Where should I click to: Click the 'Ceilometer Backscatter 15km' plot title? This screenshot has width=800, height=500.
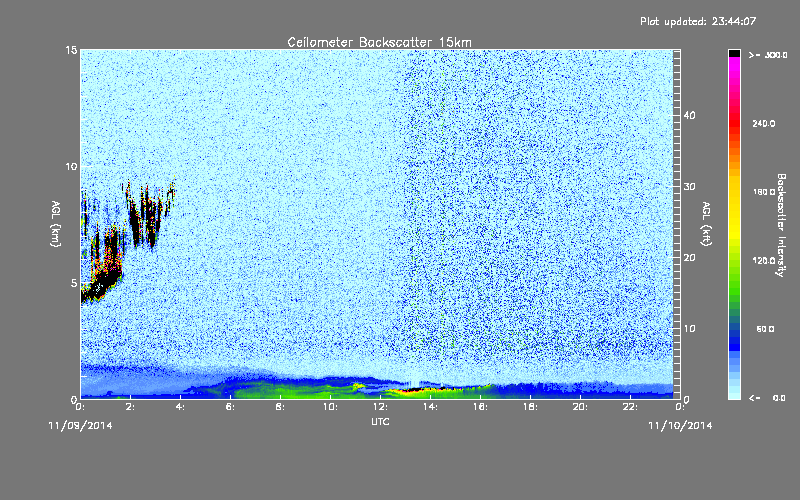[379, 42]
